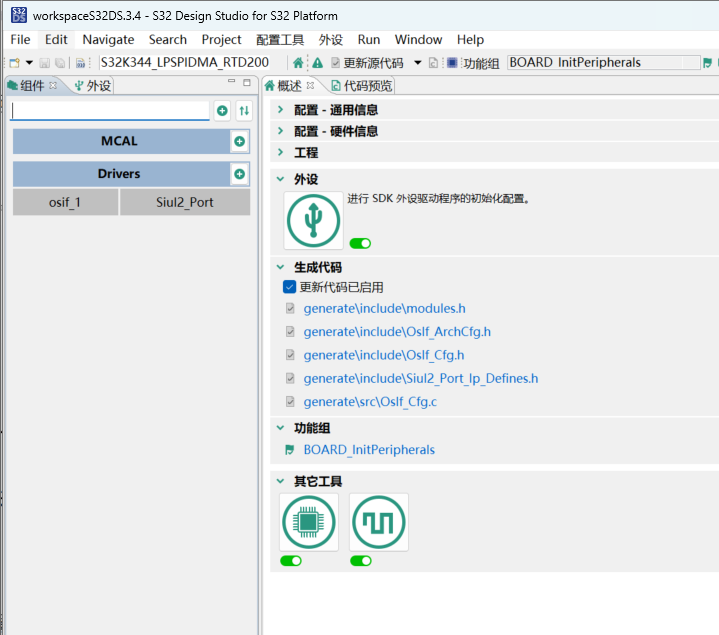
Task: Toggle checkbox for OsIf_ArchCfg.h file
Action: tap(290, 331)
